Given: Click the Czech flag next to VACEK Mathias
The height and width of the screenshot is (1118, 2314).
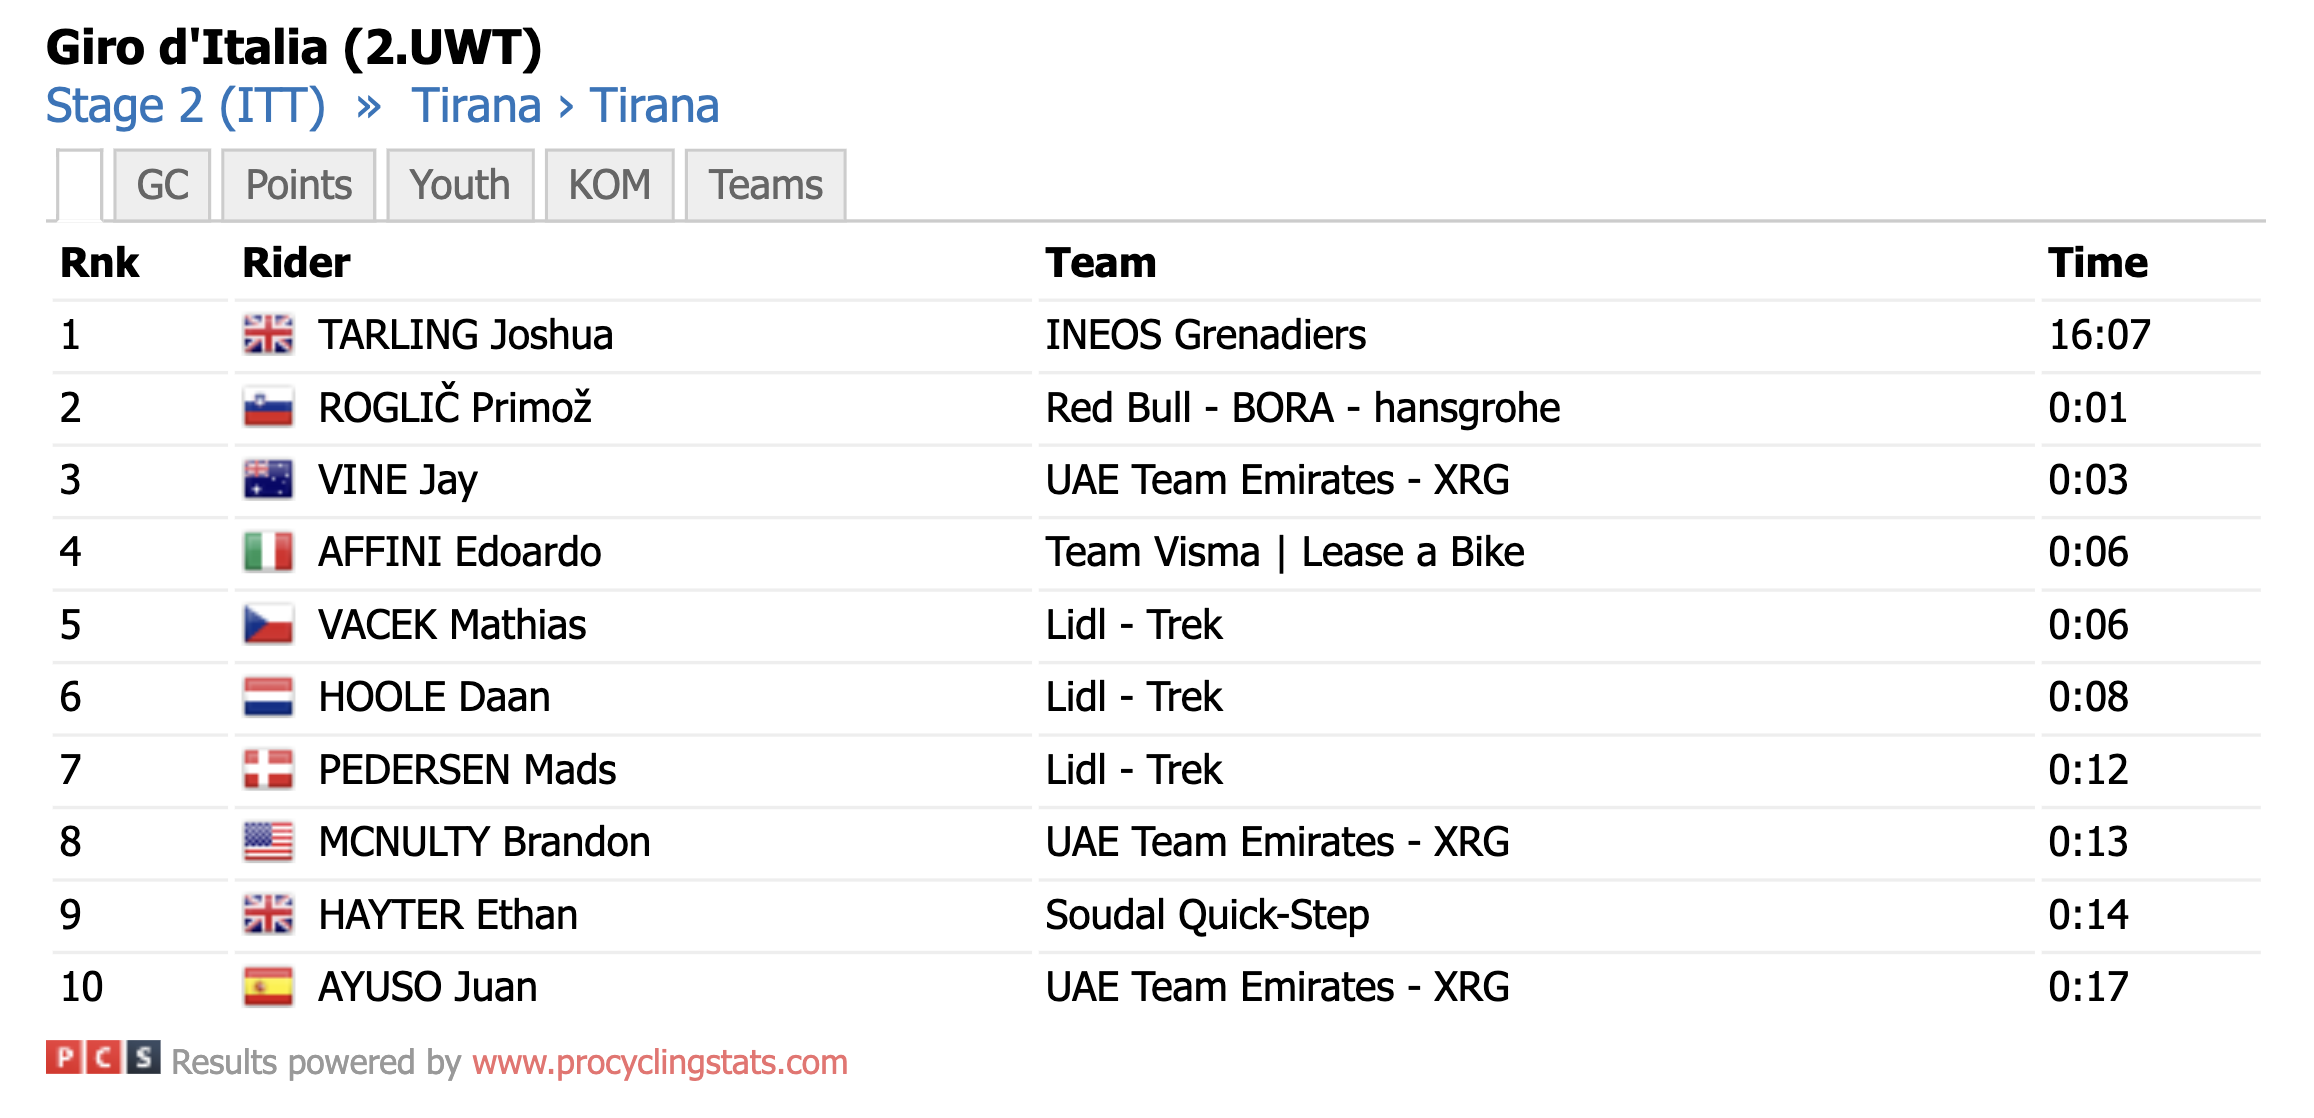Looking at the screenshot, I should (268, 624).
